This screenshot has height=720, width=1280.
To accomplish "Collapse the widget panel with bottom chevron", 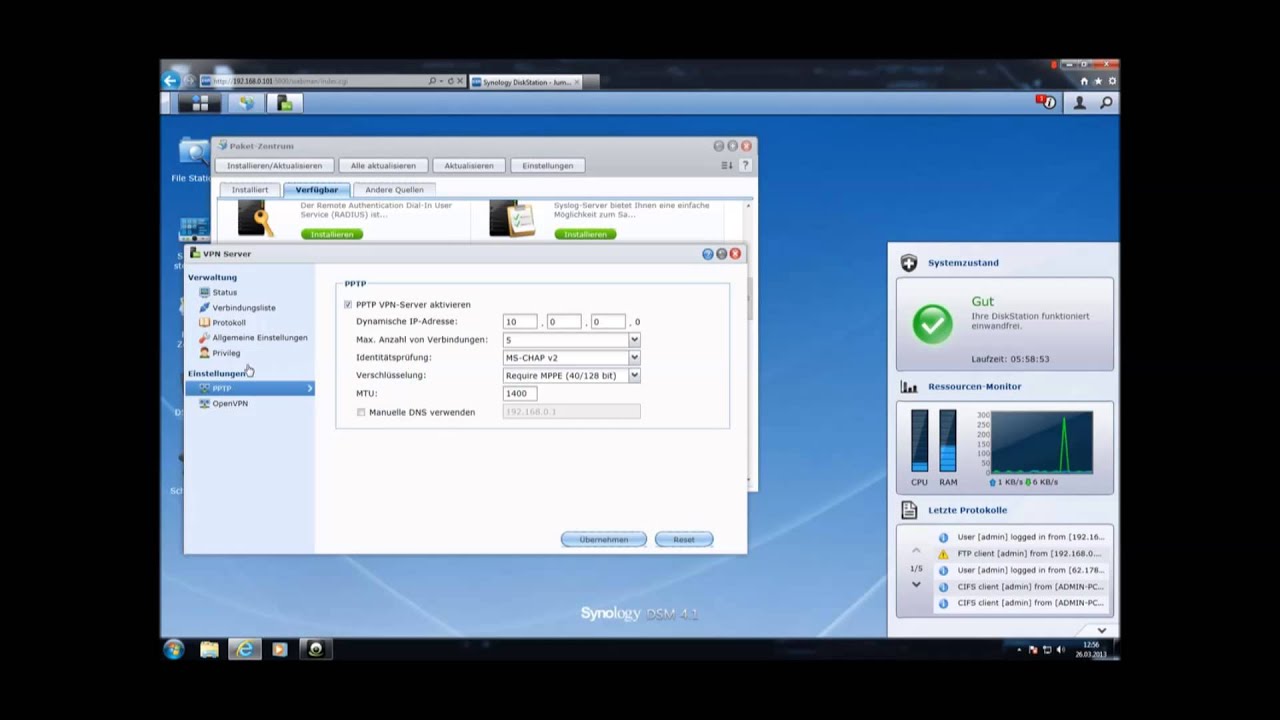I will point(1101,630).
